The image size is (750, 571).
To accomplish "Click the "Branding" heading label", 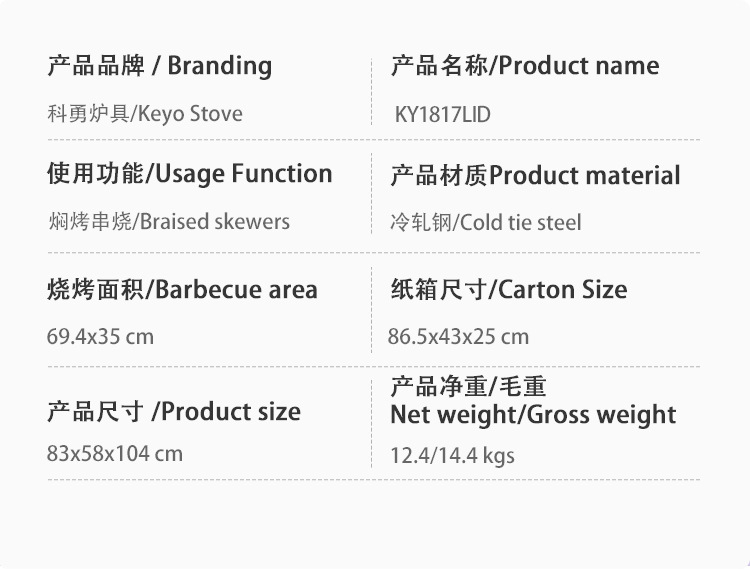I will tap(219, 66).
